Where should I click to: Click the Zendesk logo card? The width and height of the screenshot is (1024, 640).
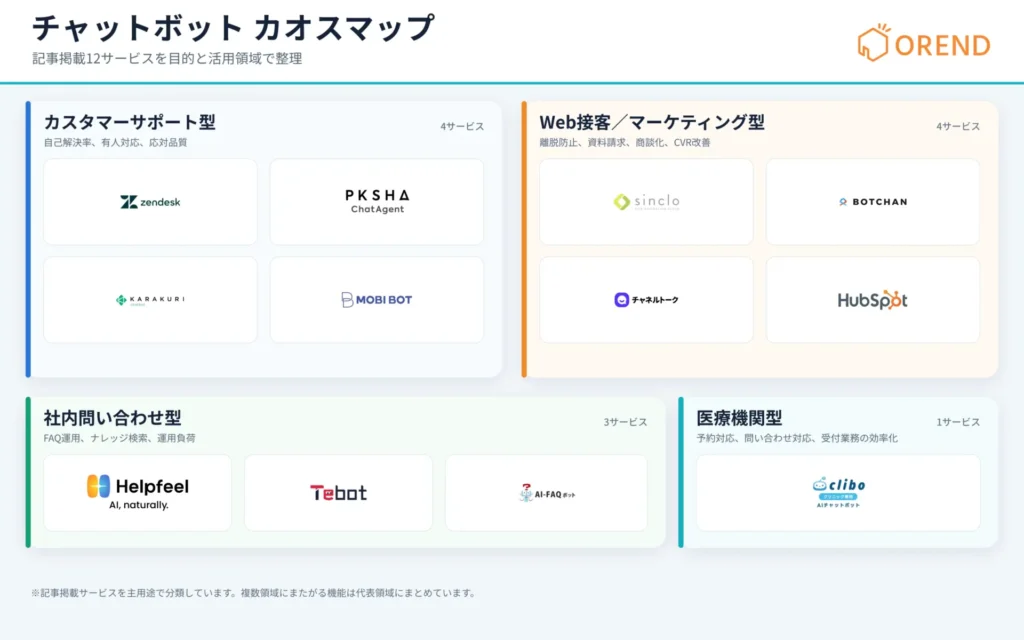(x=150, y=202)
